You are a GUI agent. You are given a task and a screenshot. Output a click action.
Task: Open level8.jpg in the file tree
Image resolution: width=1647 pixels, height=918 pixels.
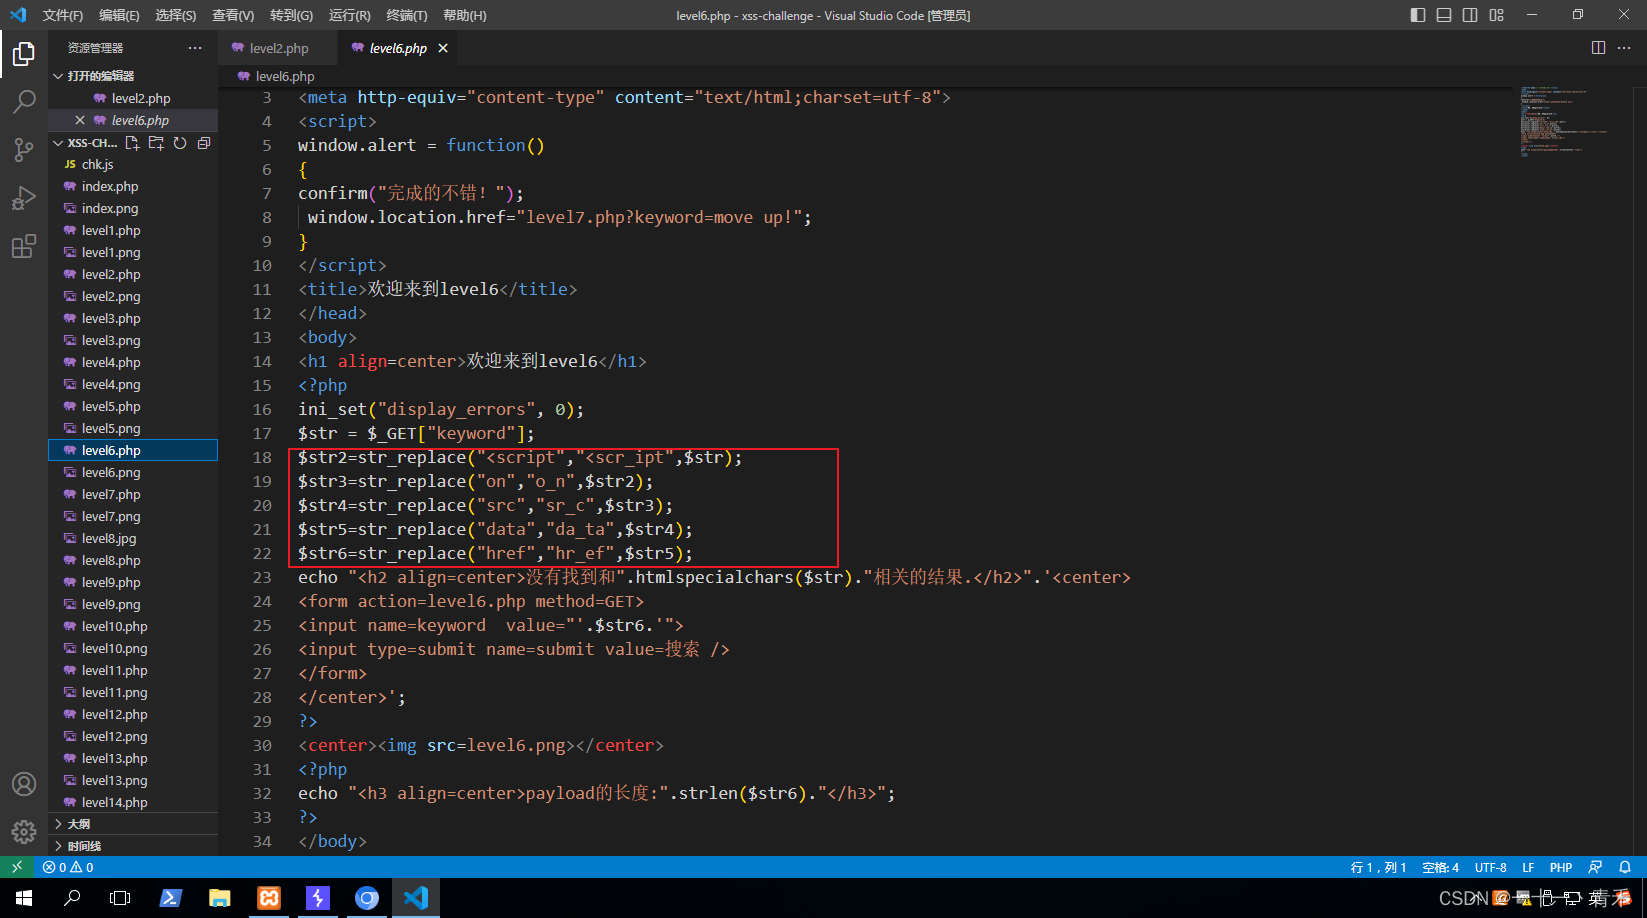pos(133,538)
